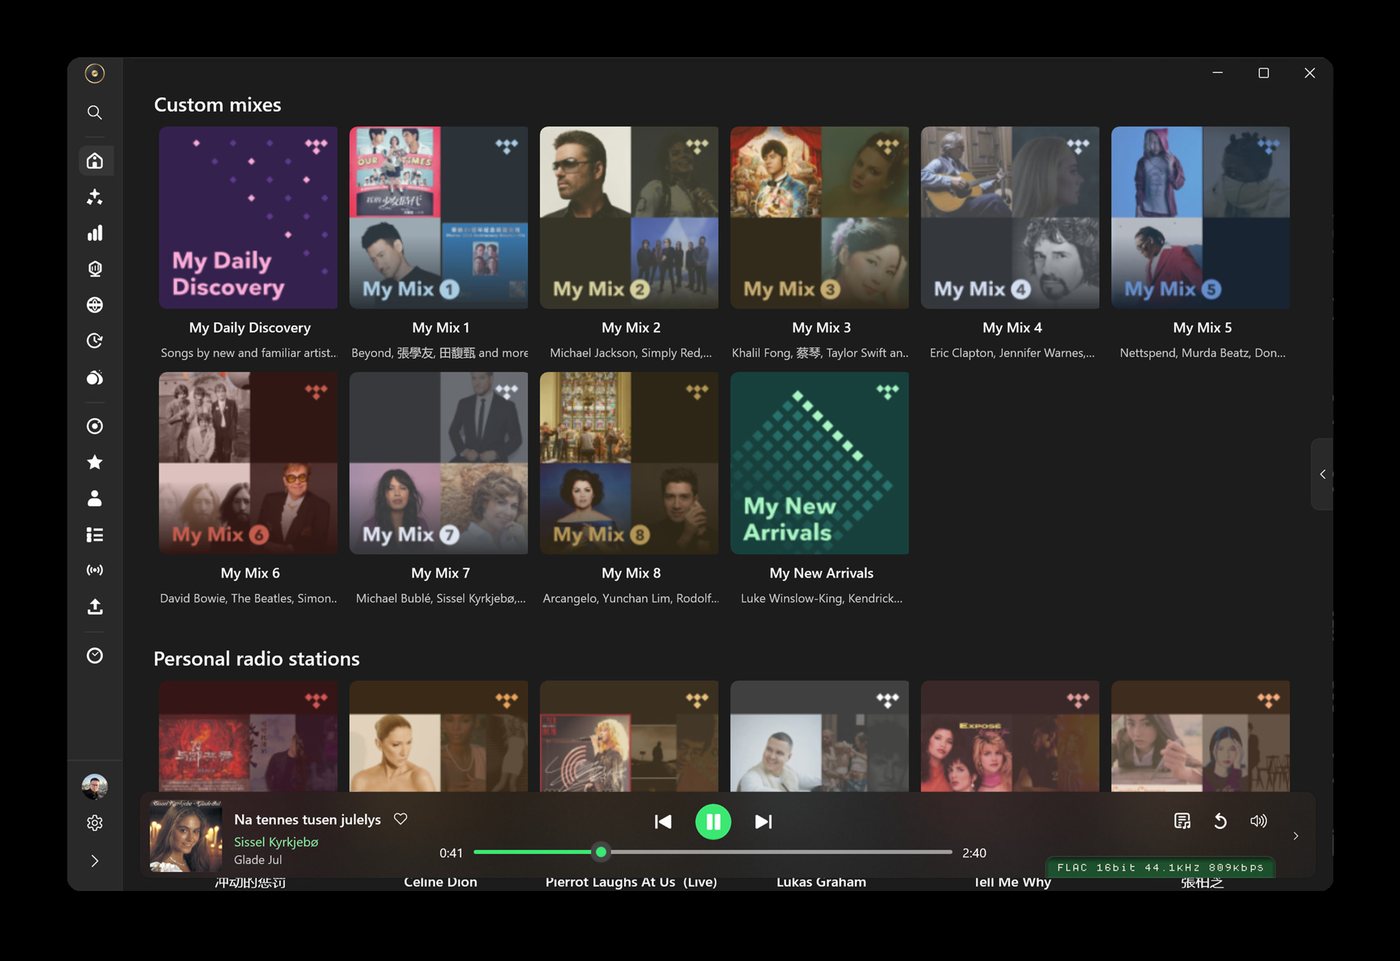This screenshot has height=961, width=1400.
Task: Open the My Mix 3 cover art
Action: click(820, 218)
